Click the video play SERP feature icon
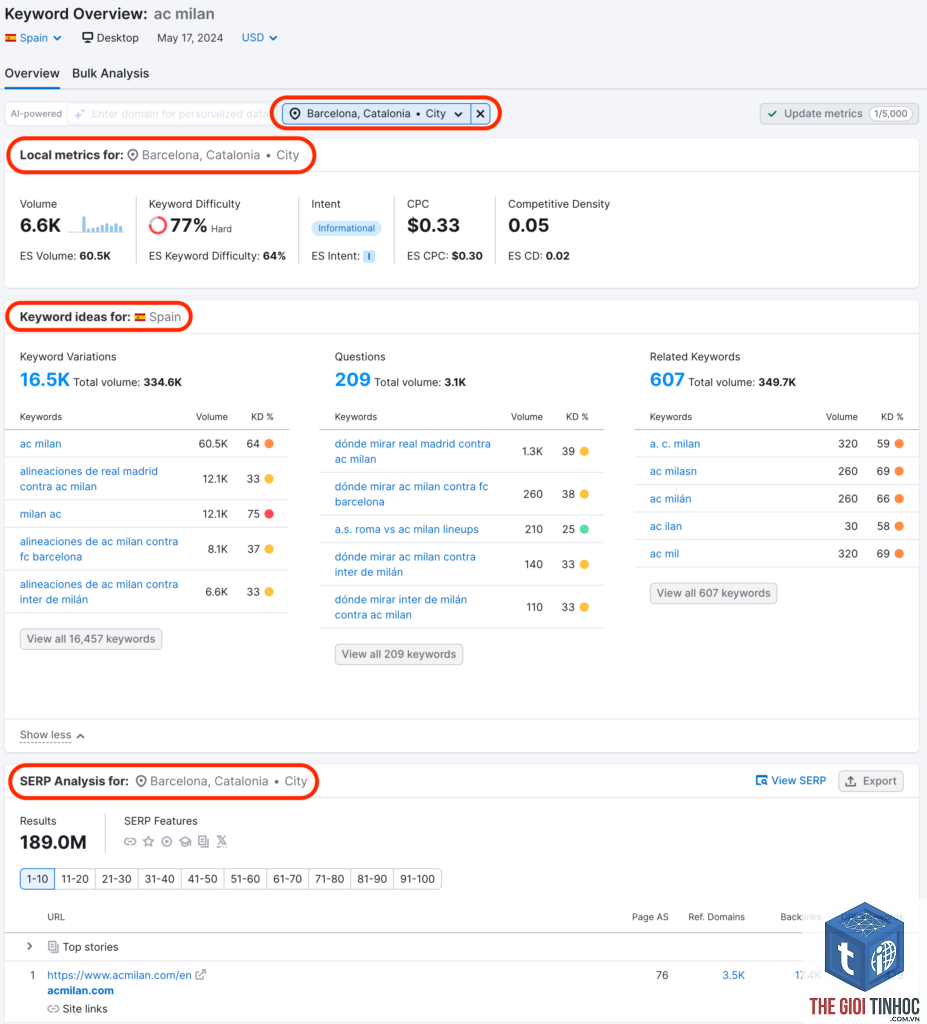927x1024 pixels. click(167, 842)
